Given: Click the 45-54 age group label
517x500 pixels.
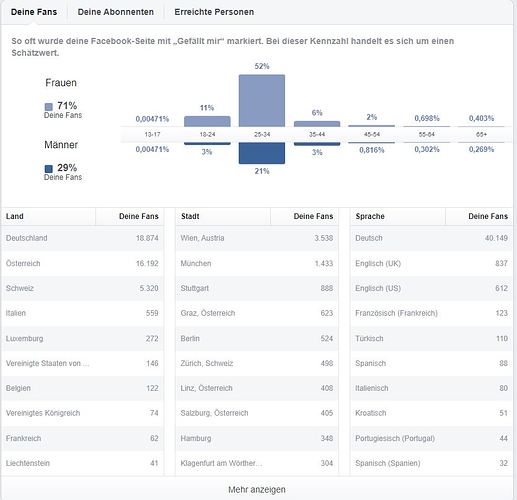Looking at the screenshot, I should pyautogui.click(x=371, y=135).
